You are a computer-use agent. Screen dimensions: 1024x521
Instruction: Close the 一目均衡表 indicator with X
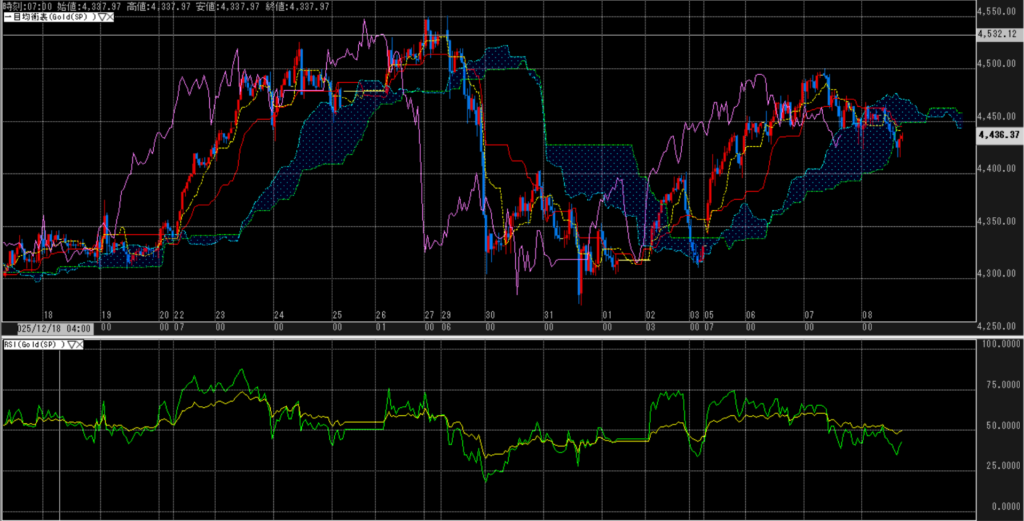(109, 18)
